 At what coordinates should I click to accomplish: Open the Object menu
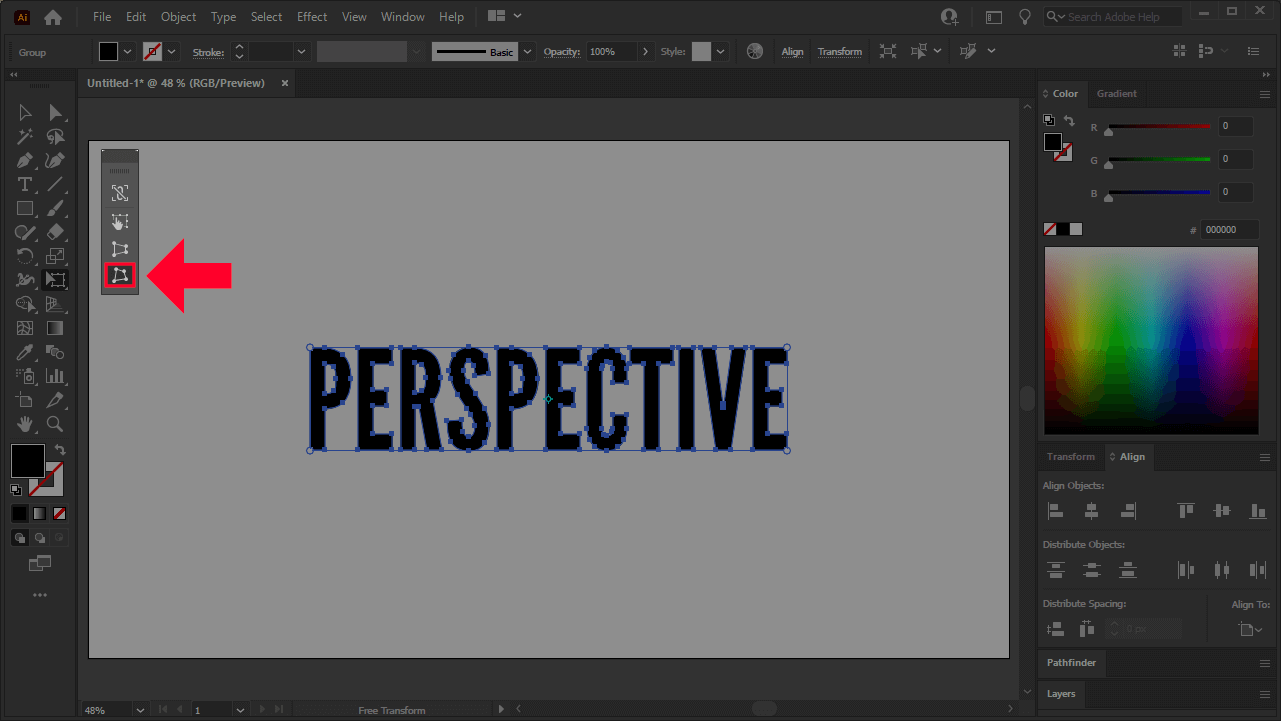[179, 17]
